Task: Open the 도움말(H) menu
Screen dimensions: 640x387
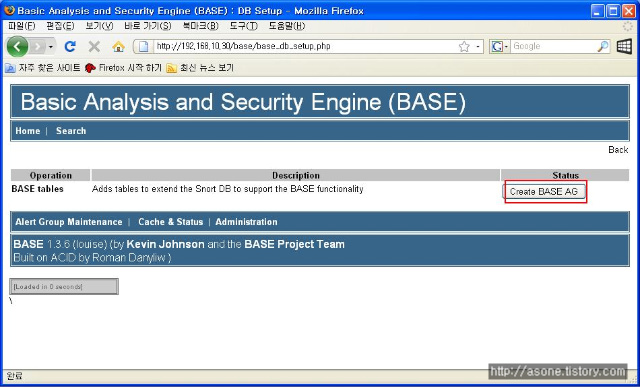Action: pyautogui.click(x=287, y=26)
